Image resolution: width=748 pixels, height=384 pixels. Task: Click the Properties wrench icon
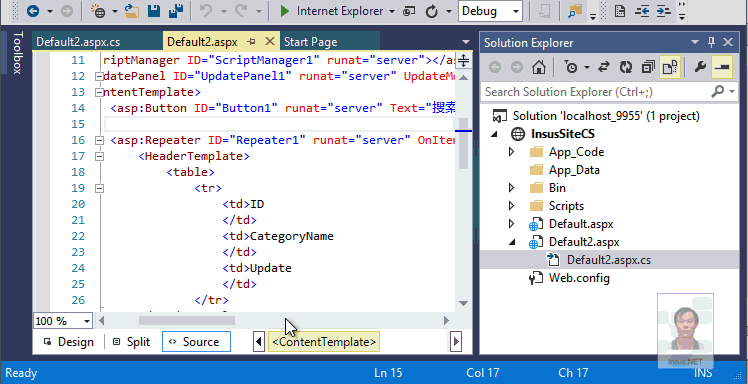(x=700, y=67)
